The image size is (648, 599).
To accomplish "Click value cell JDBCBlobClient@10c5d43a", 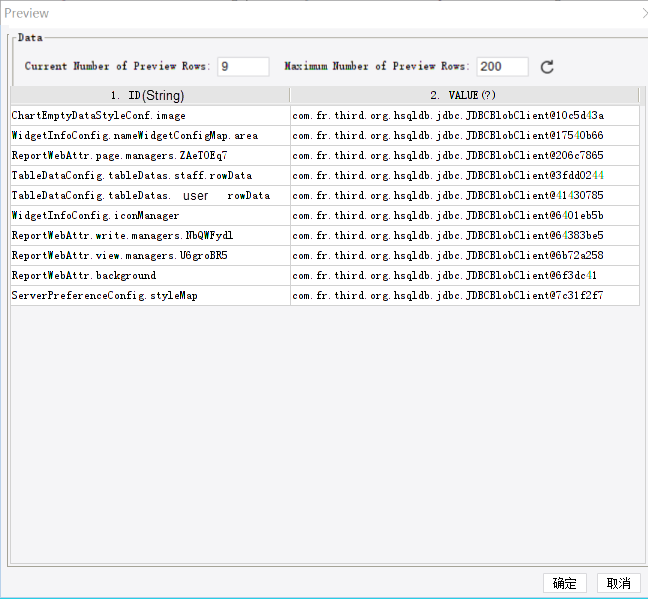I will coord(465,115).
